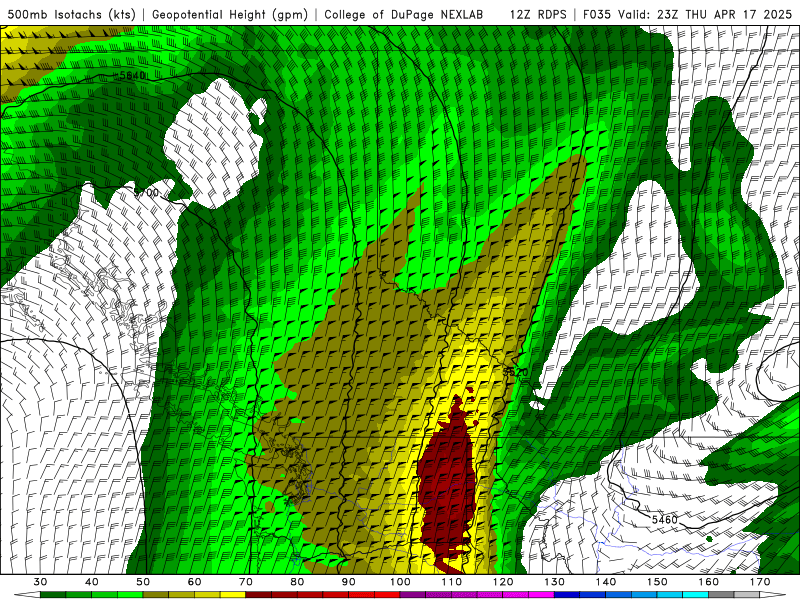Click the 'Valid: 23Z THU APR 17 2025' text

tap(705, 14)
